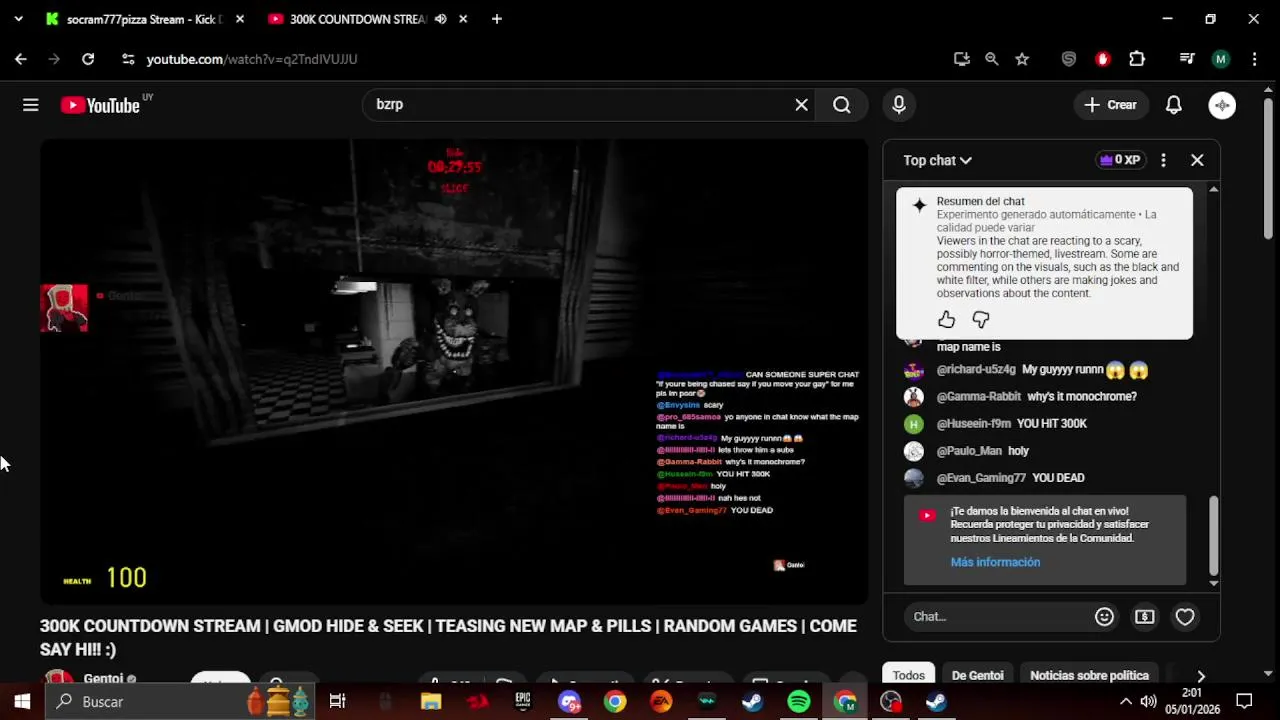Start voice search with the microphone
The image size is (1280, 720).
899,105
